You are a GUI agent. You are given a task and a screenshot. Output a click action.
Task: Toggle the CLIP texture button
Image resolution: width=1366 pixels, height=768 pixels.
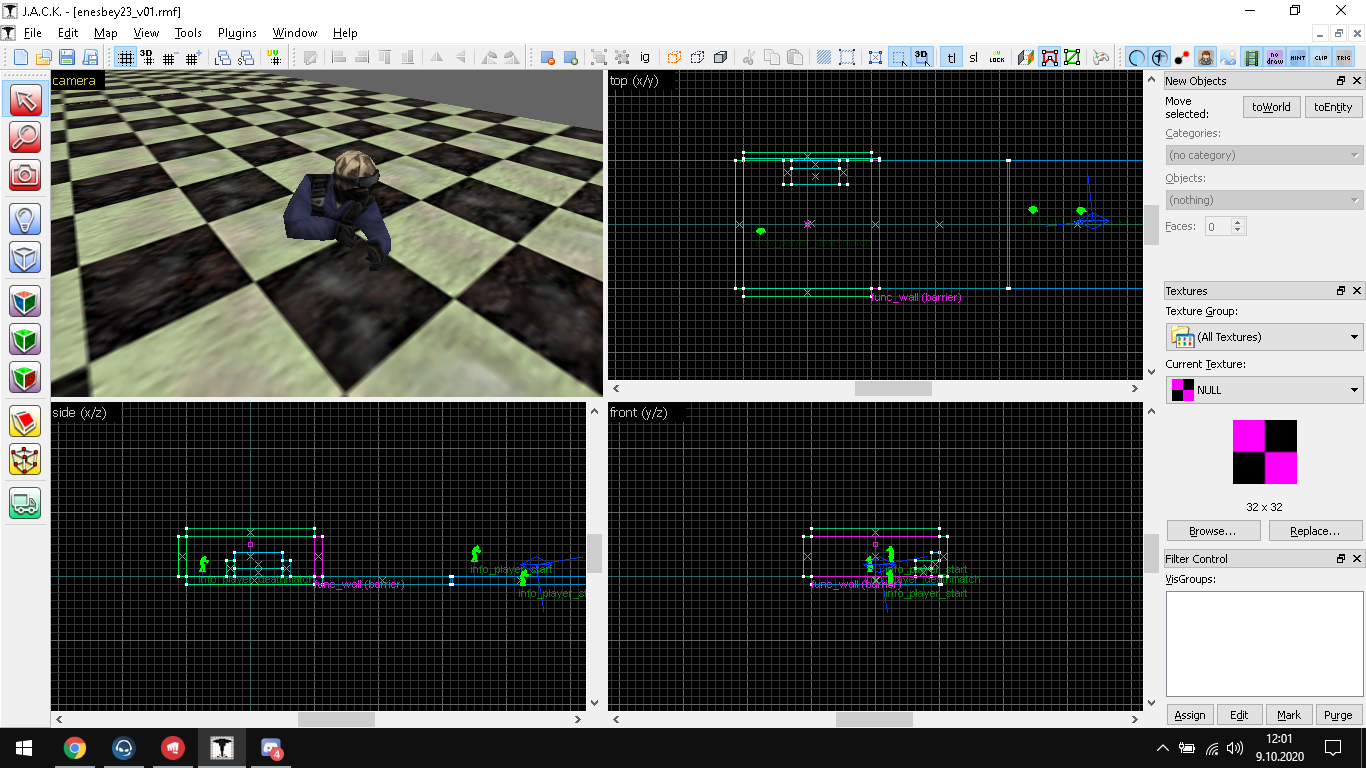tap(1321, 57)
